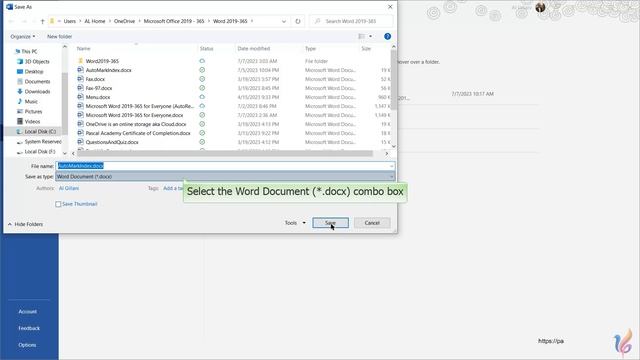The width and height of the screenshot is (640, 360).
Task: Click the Search Word 2019-365 field
Action: point(351,21)
